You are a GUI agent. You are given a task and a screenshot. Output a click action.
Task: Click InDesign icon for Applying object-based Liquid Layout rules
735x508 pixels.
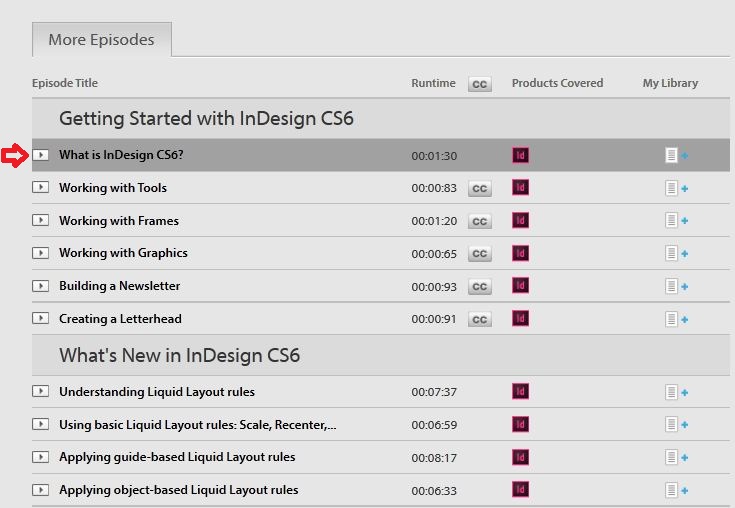coord(520,490)
